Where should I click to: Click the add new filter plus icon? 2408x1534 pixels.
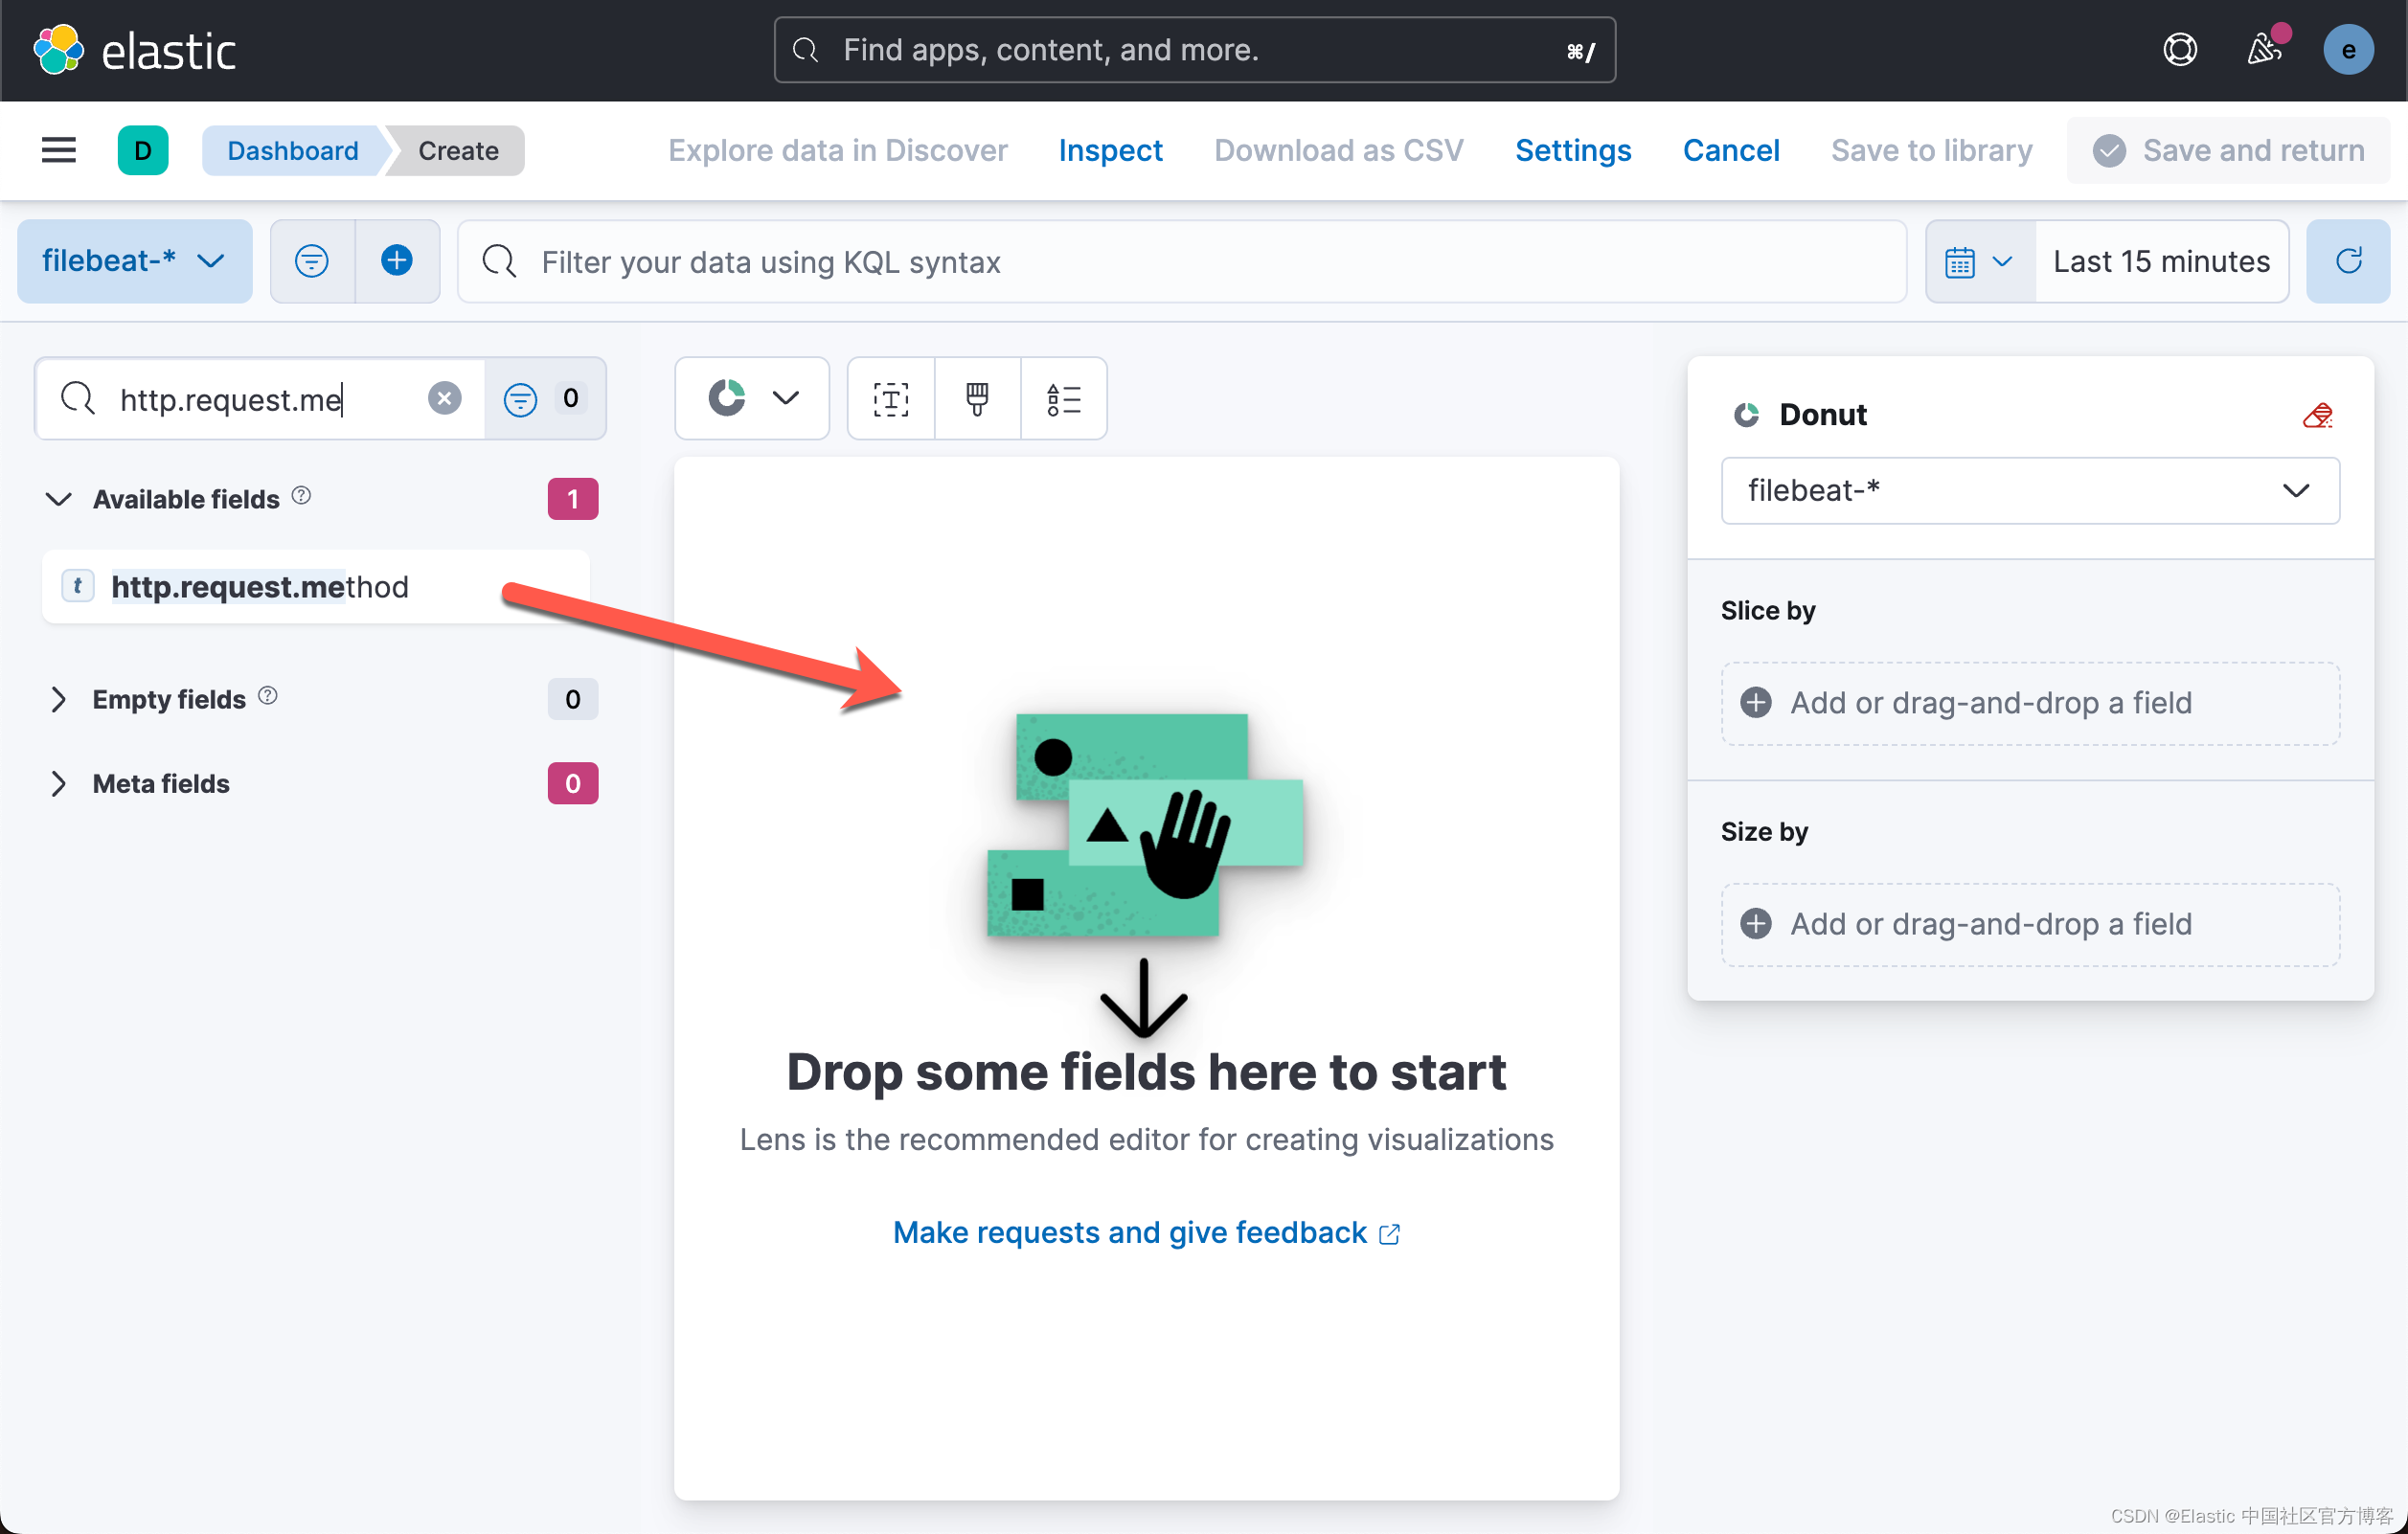pos(397,261)
